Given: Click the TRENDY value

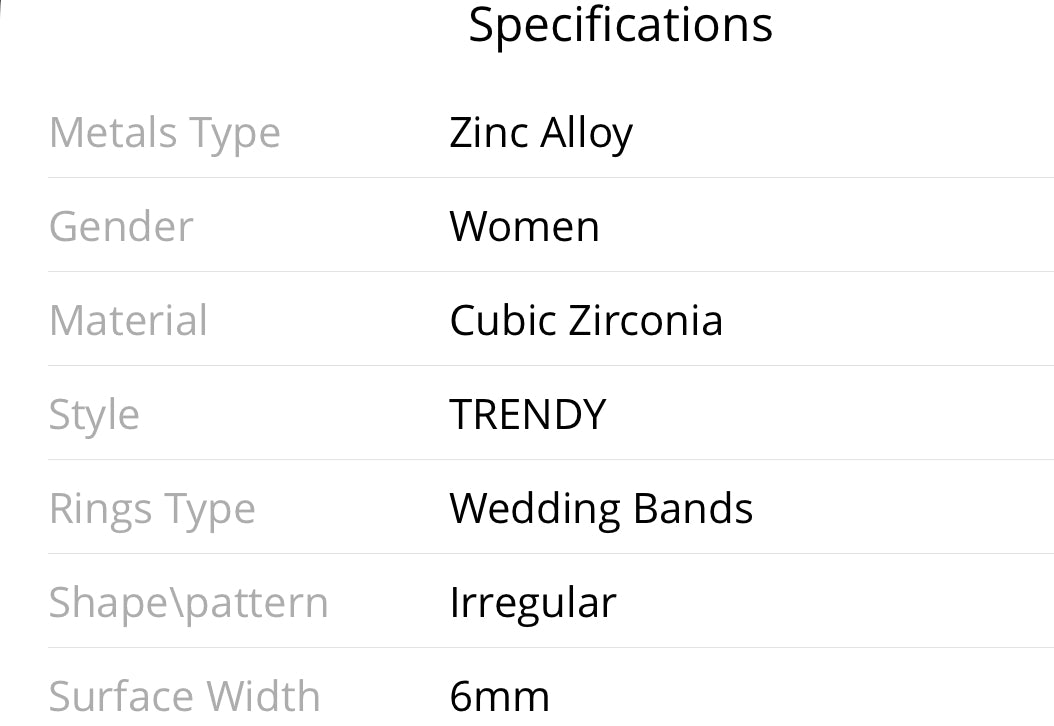Looking at the screenshot, I should 528,414.
